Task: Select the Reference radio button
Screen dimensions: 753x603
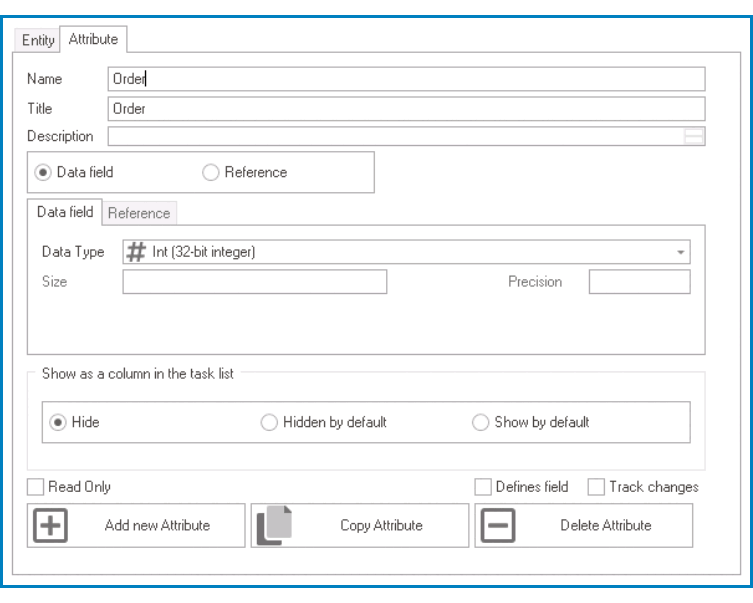Action: pos(210,172)
